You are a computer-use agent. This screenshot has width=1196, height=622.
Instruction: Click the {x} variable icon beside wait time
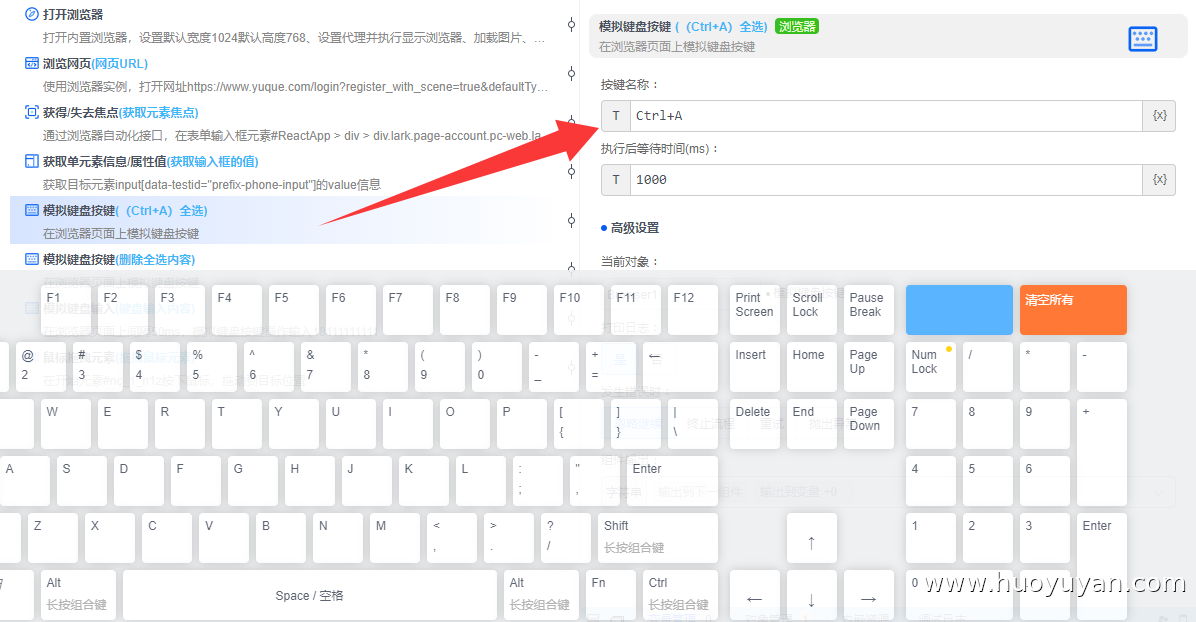tap(1159, 179)
